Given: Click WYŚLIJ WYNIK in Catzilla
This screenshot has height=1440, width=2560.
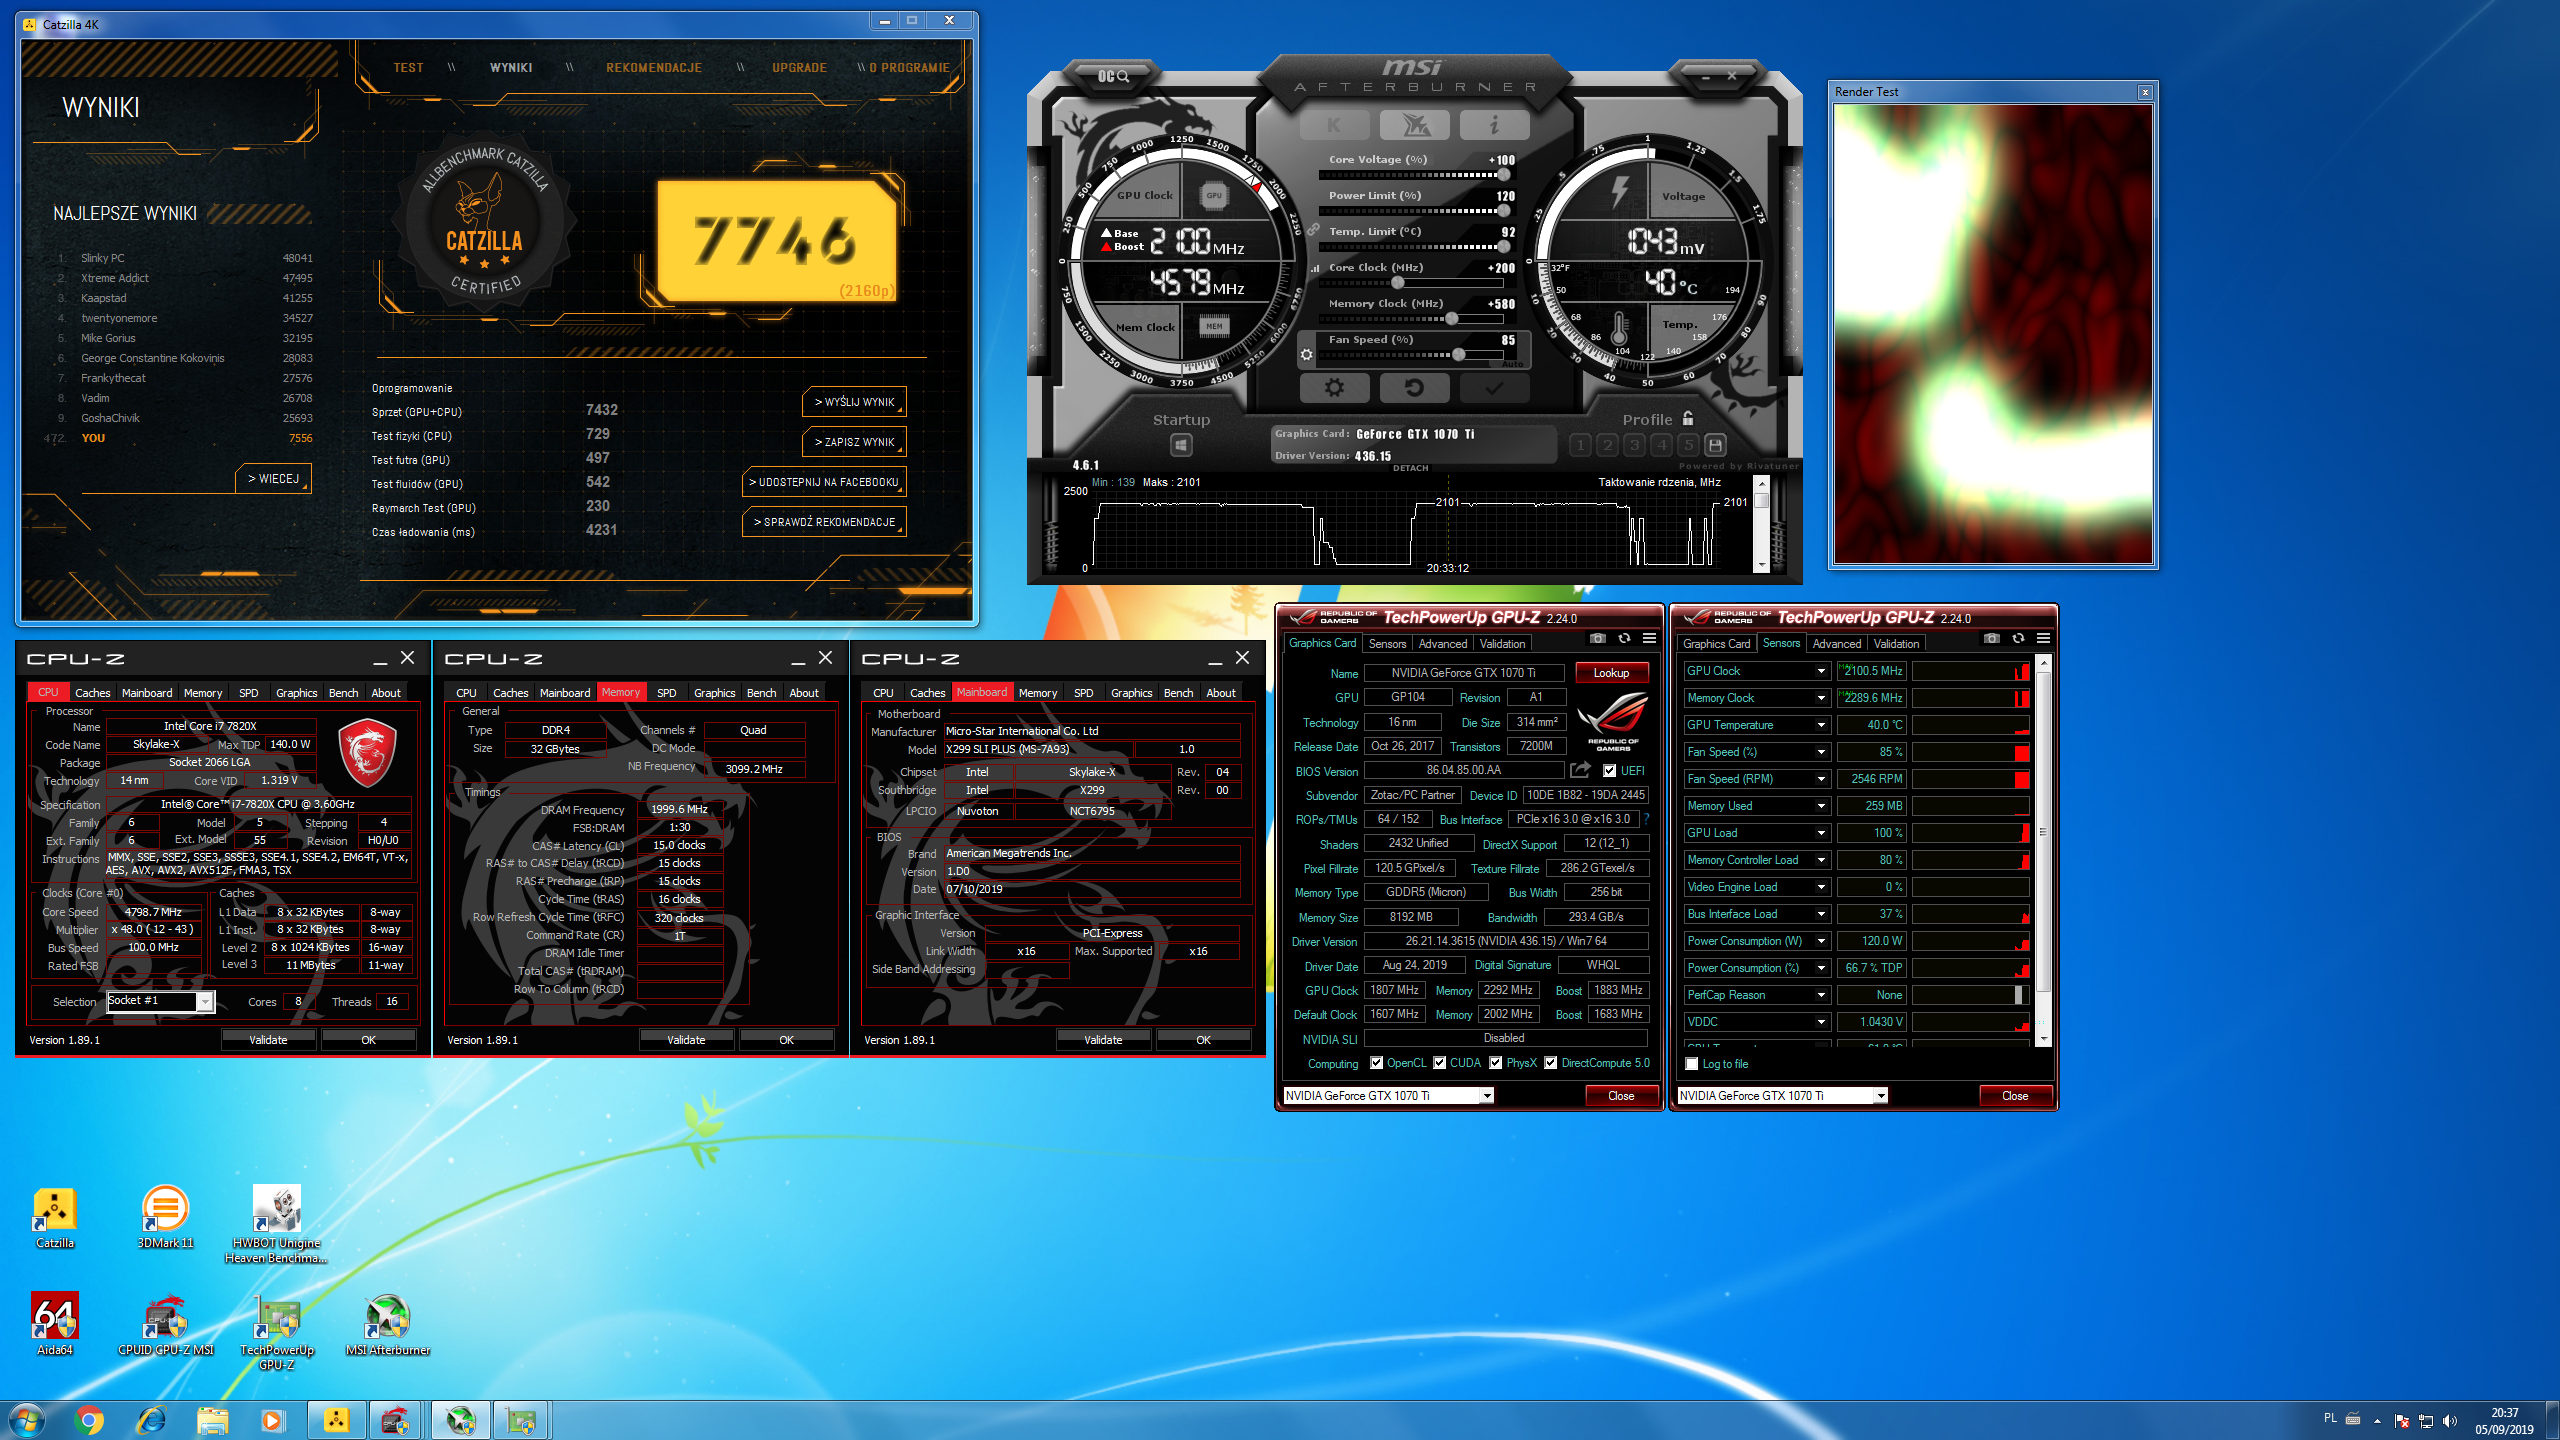Looking at the screenshot, I should point(854,402).
